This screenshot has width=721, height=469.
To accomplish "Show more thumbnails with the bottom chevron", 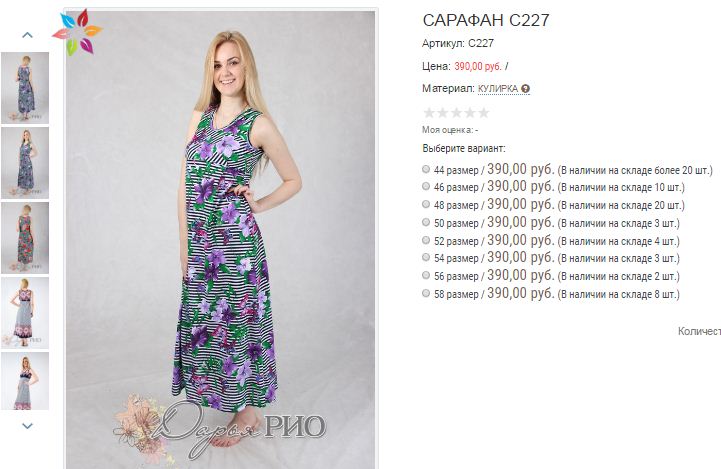I will pyautogui.click(x=28, y=426).
